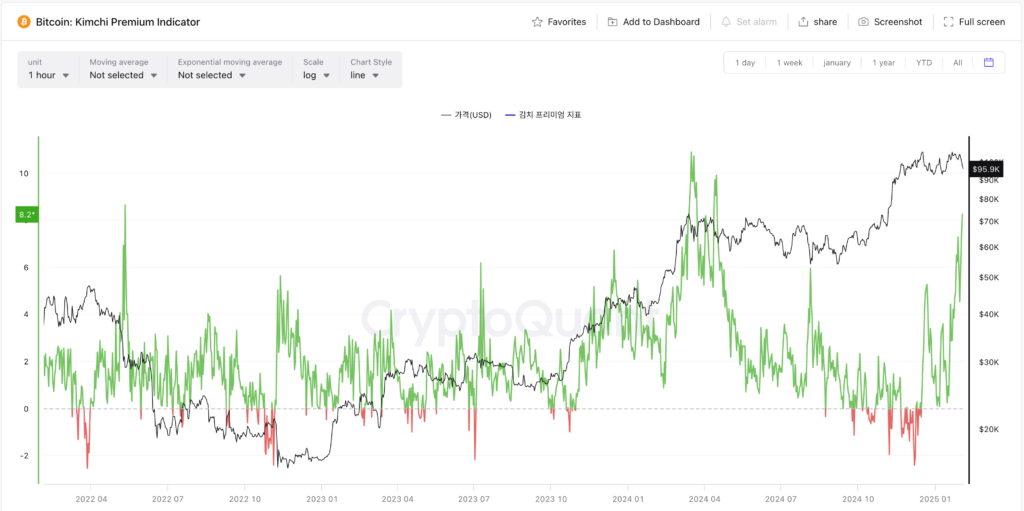Click the Screenshot label text

point(898,22)
